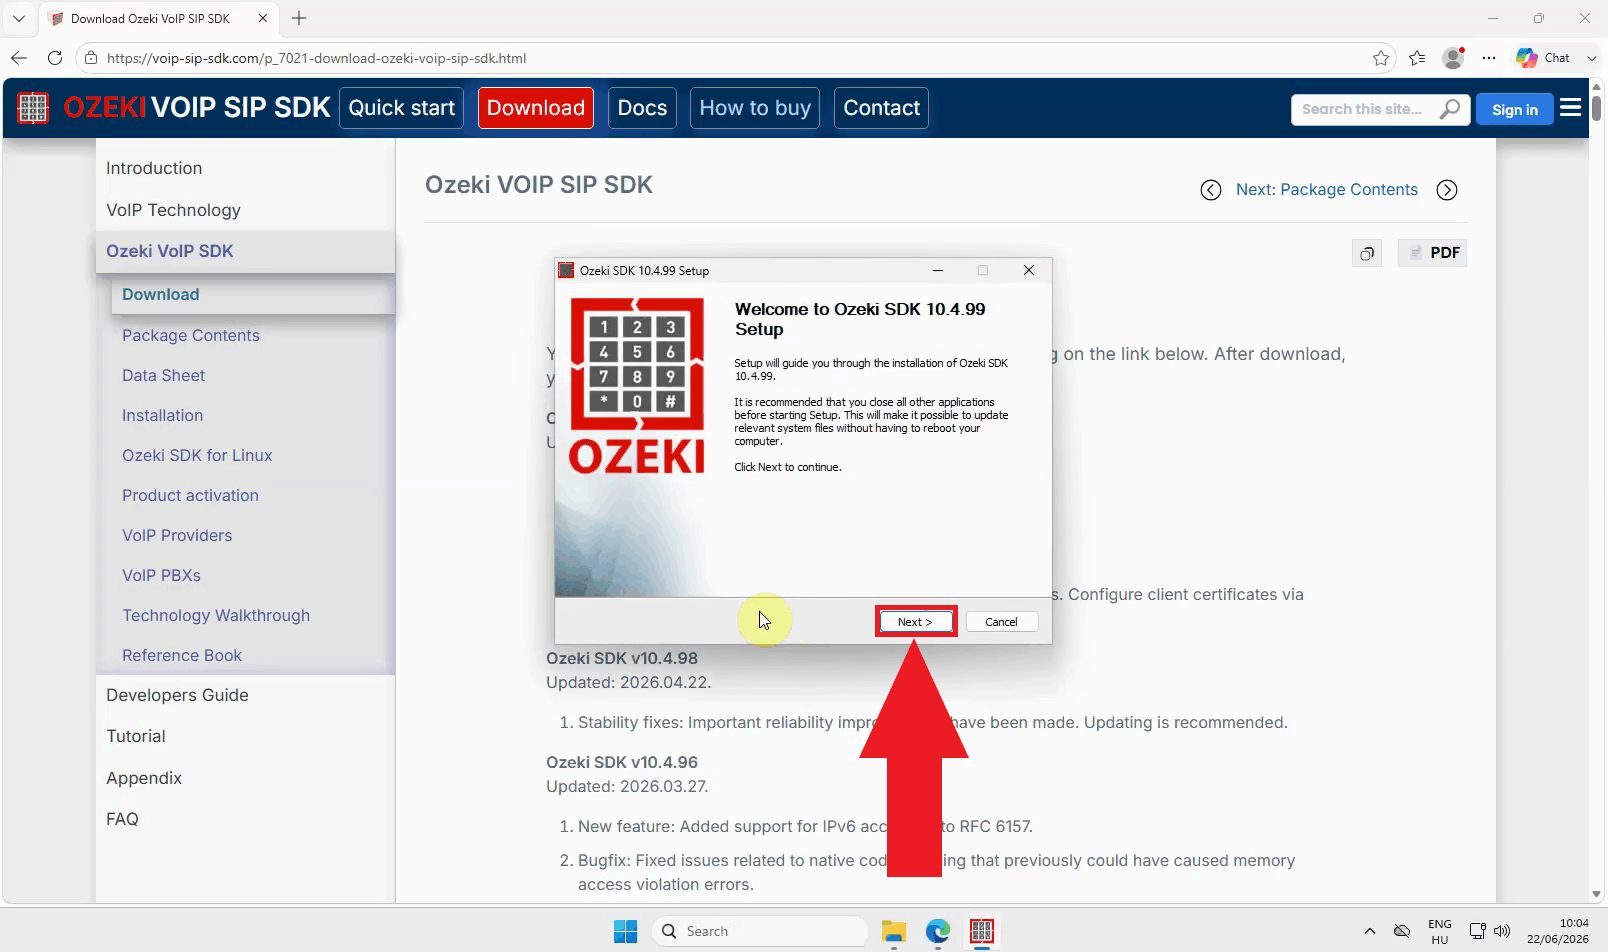Click the search magnifier icon
Screen dimensions: 1608x952
[1449, 109]
